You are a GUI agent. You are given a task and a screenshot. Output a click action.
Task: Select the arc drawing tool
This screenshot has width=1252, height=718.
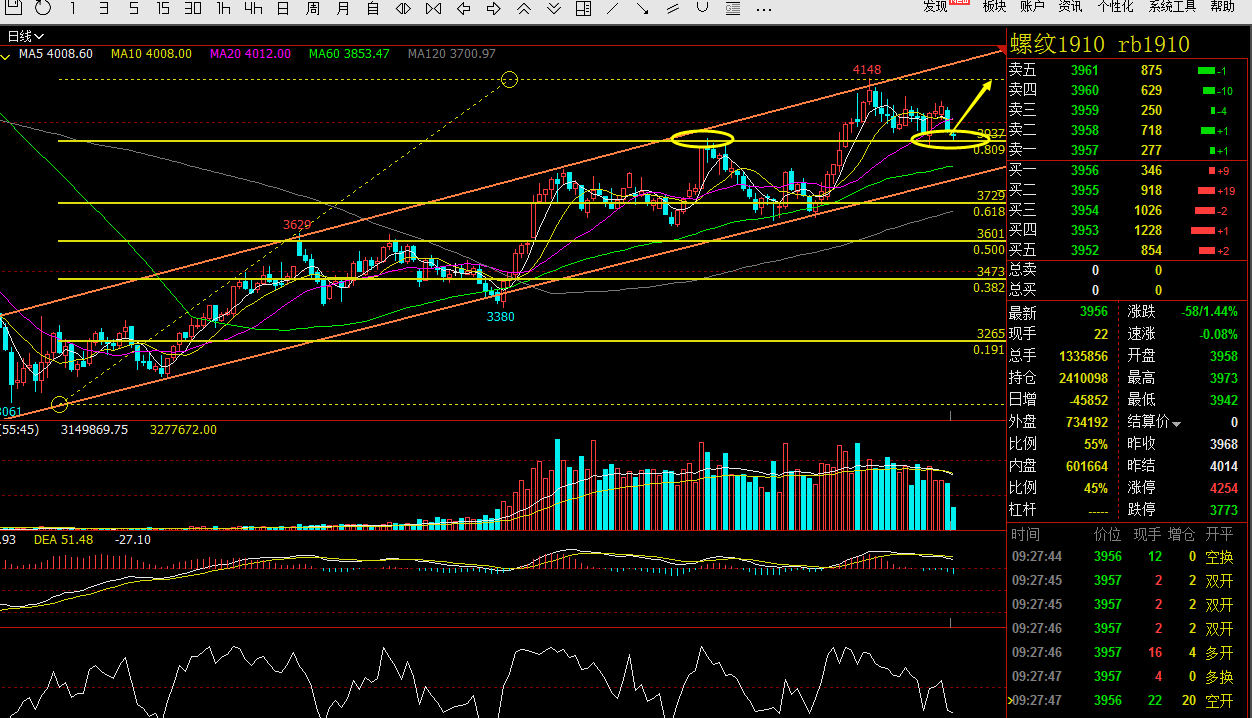703,6
